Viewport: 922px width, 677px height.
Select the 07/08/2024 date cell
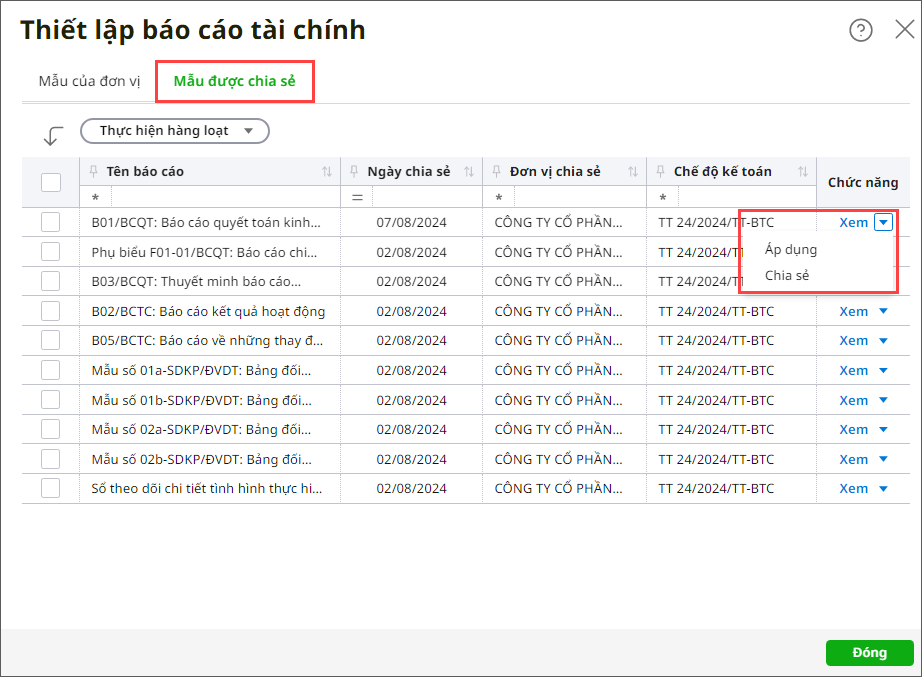(412, 222)
